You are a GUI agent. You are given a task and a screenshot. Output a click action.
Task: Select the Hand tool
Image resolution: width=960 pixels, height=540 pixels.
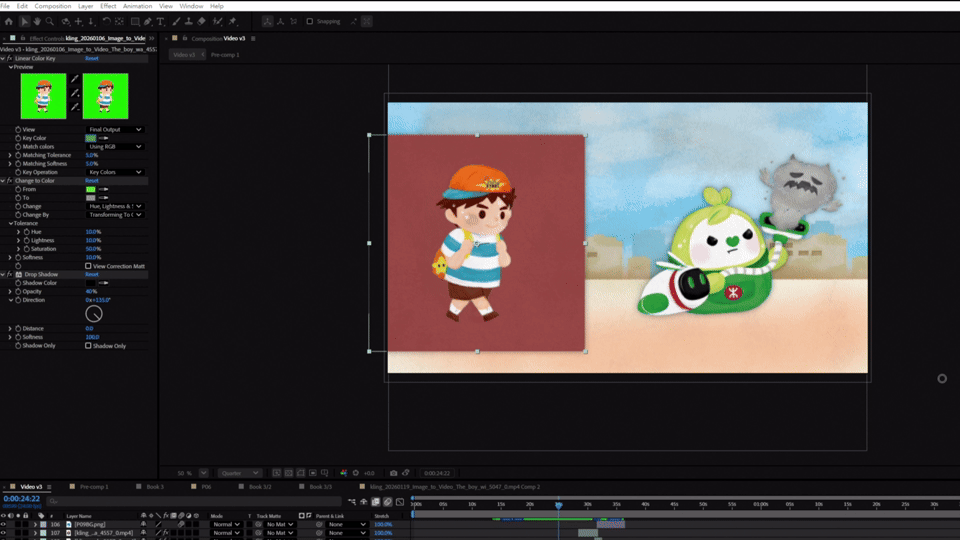[x=37, y=21]
